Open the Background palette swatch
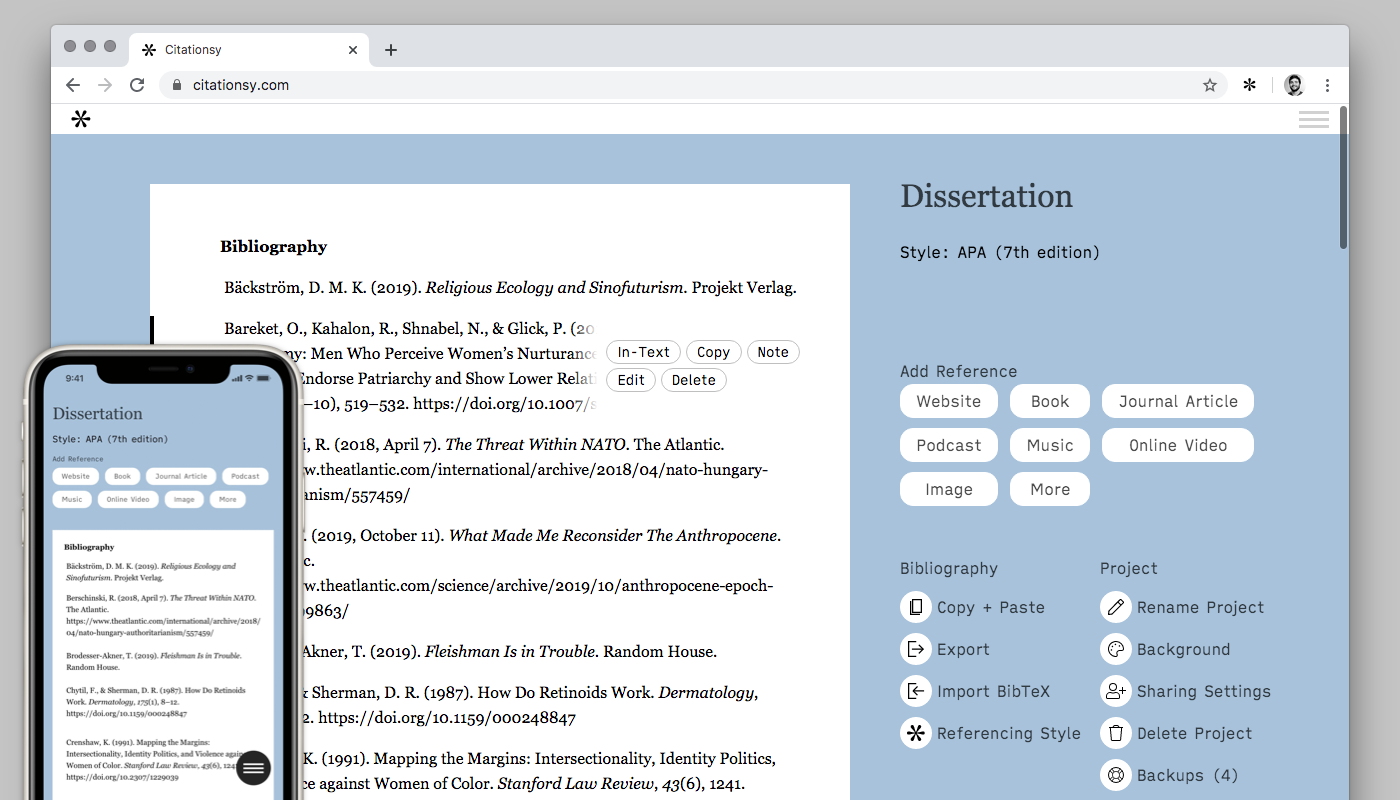 point(1115,649)
